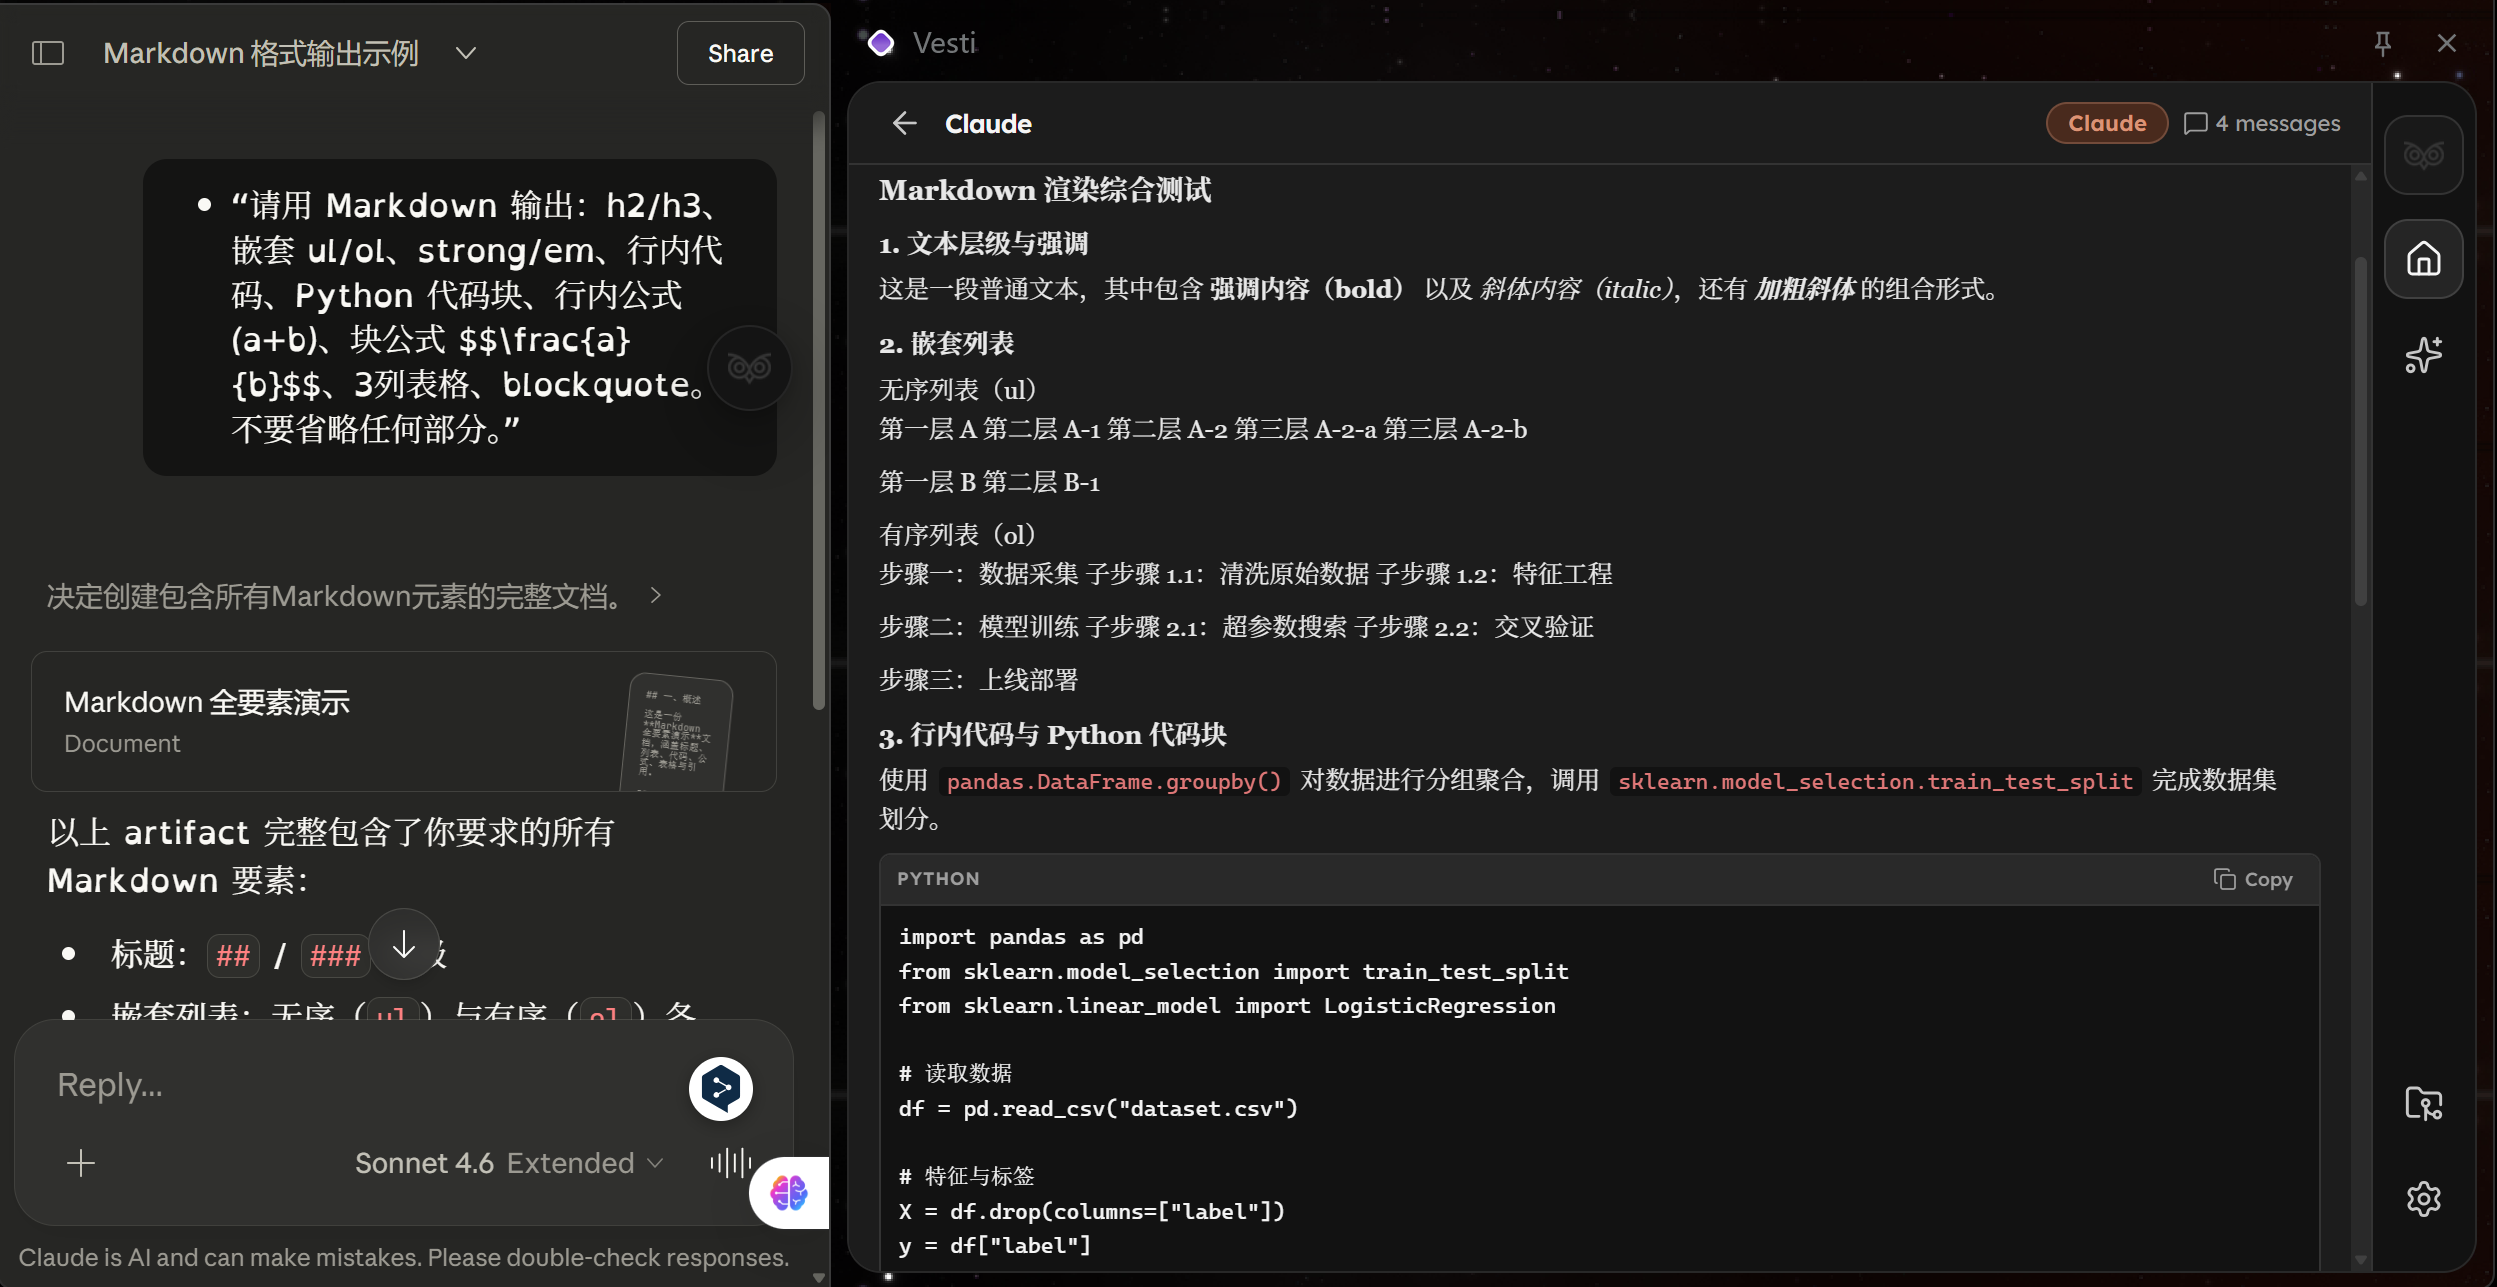Screen dimensions: 2497x1287
Task: Click the heading '1. 文本层级与强调'
Action: (984, 243)
